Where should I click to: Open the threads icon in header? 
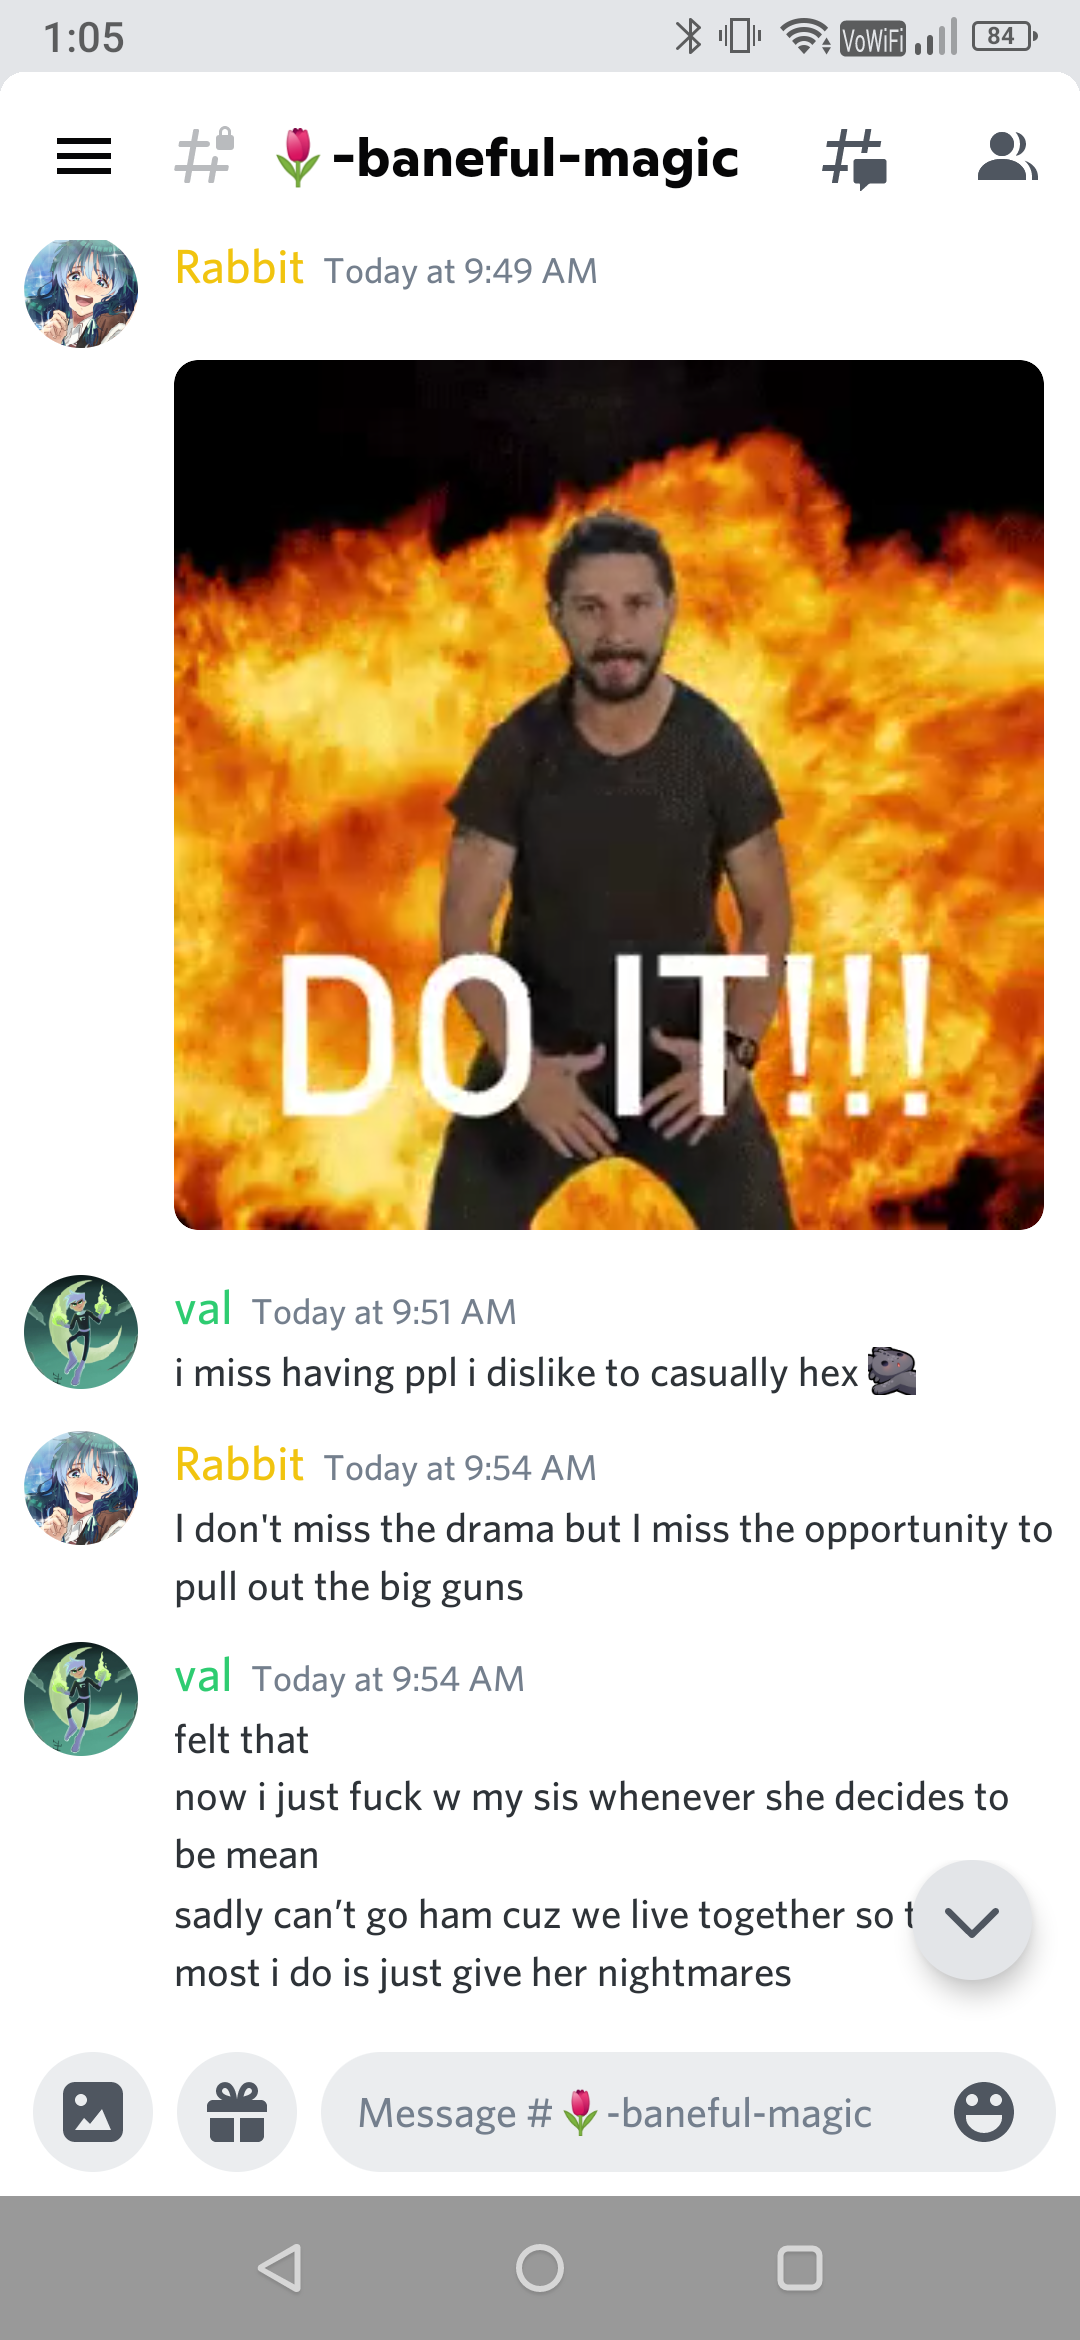(855, 158)
